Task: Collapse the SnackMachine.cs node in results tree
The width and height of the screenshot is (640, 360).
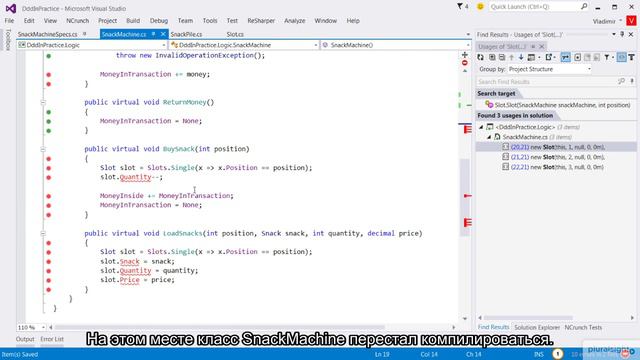Action: pyautogui.click(x=489, y=137)
